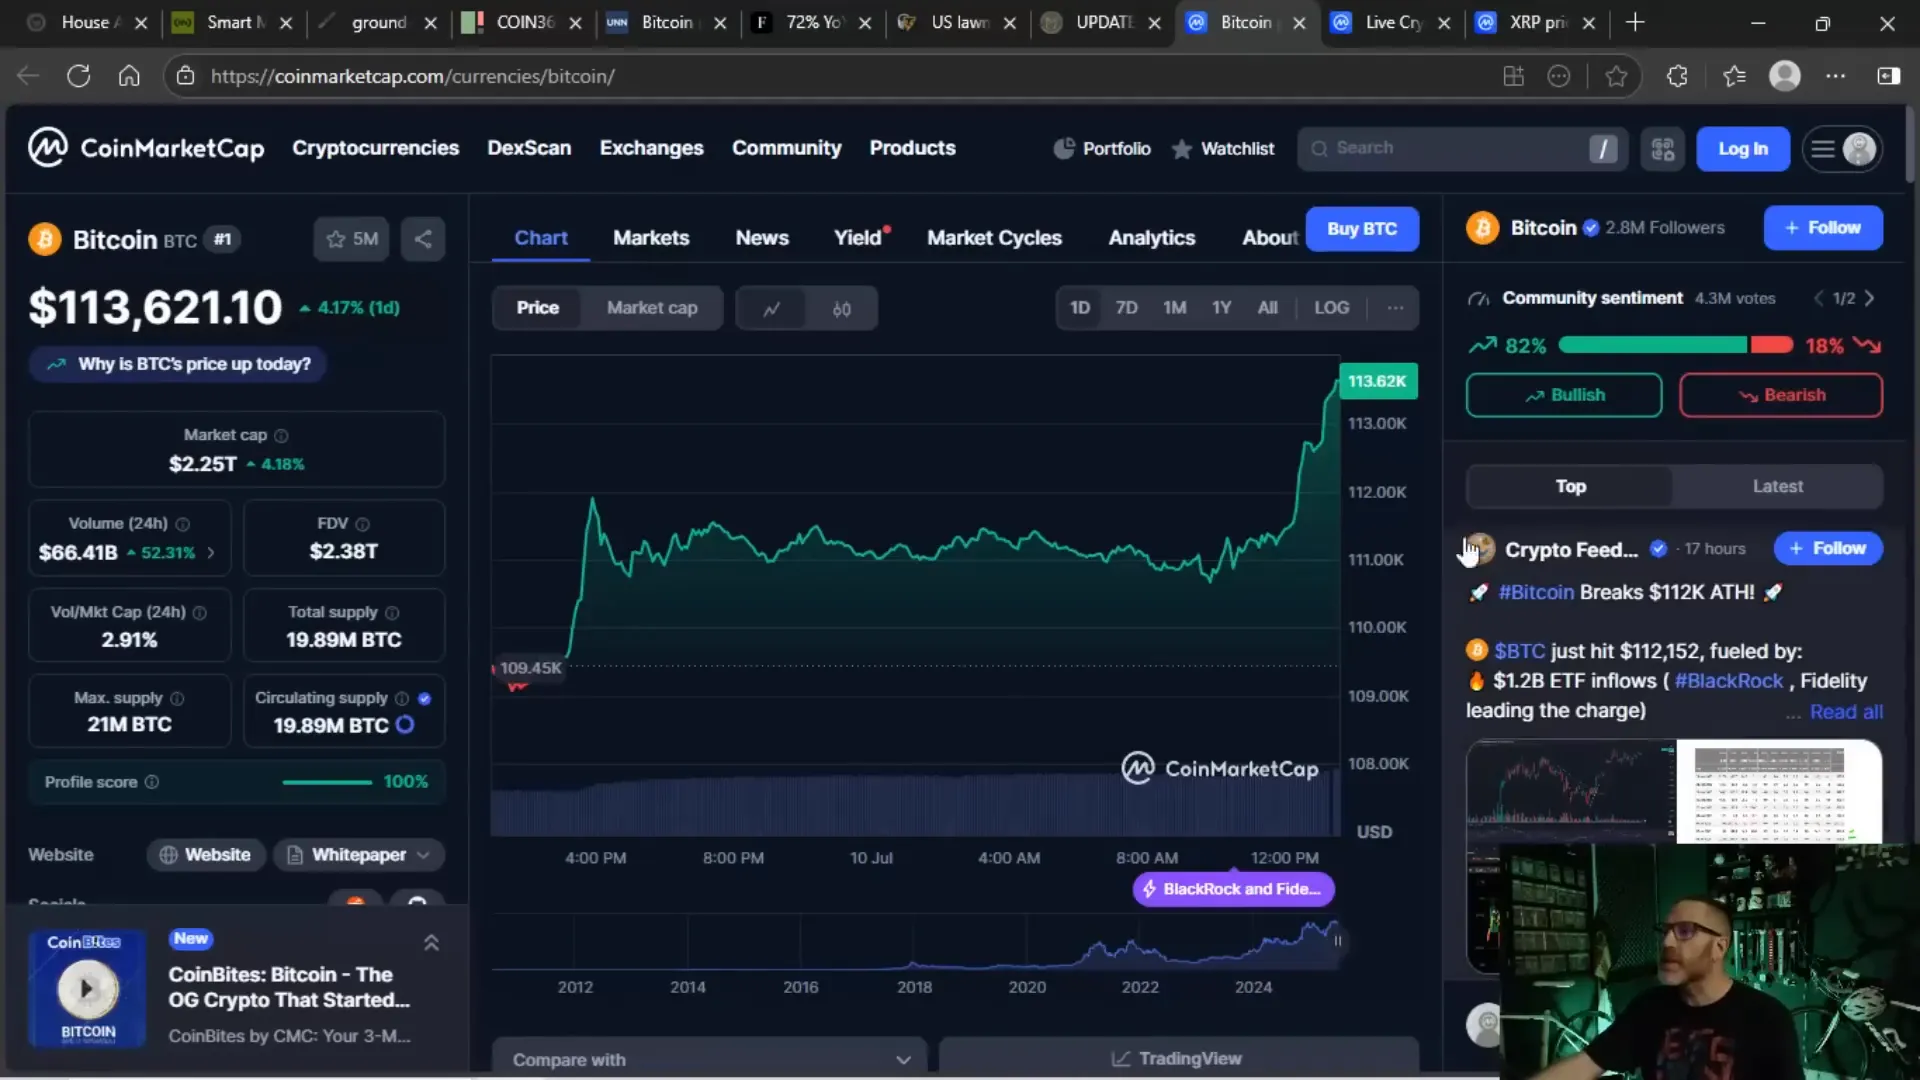The width and height of the screenshot is (1920, 1080).
Task: Set chart range to 7D
Action: click(1126, 308)
